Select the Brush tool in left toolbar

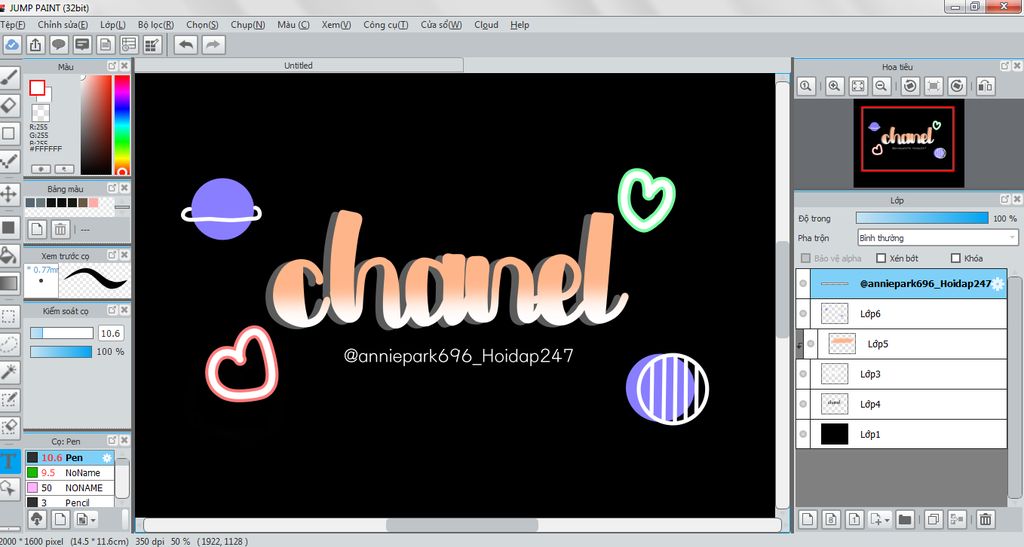point(8,78)
